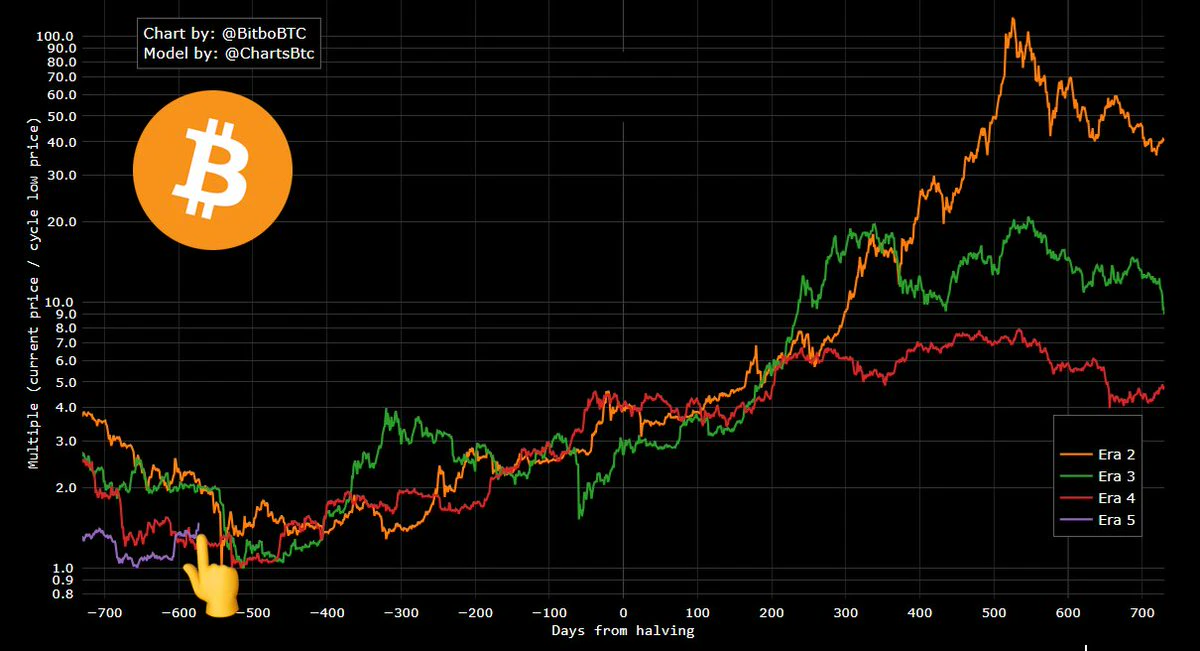This screenshot has height=651, width=1200.
Task: Toggle the Era 3 legend entry
Action: [x=1098, y=477]
